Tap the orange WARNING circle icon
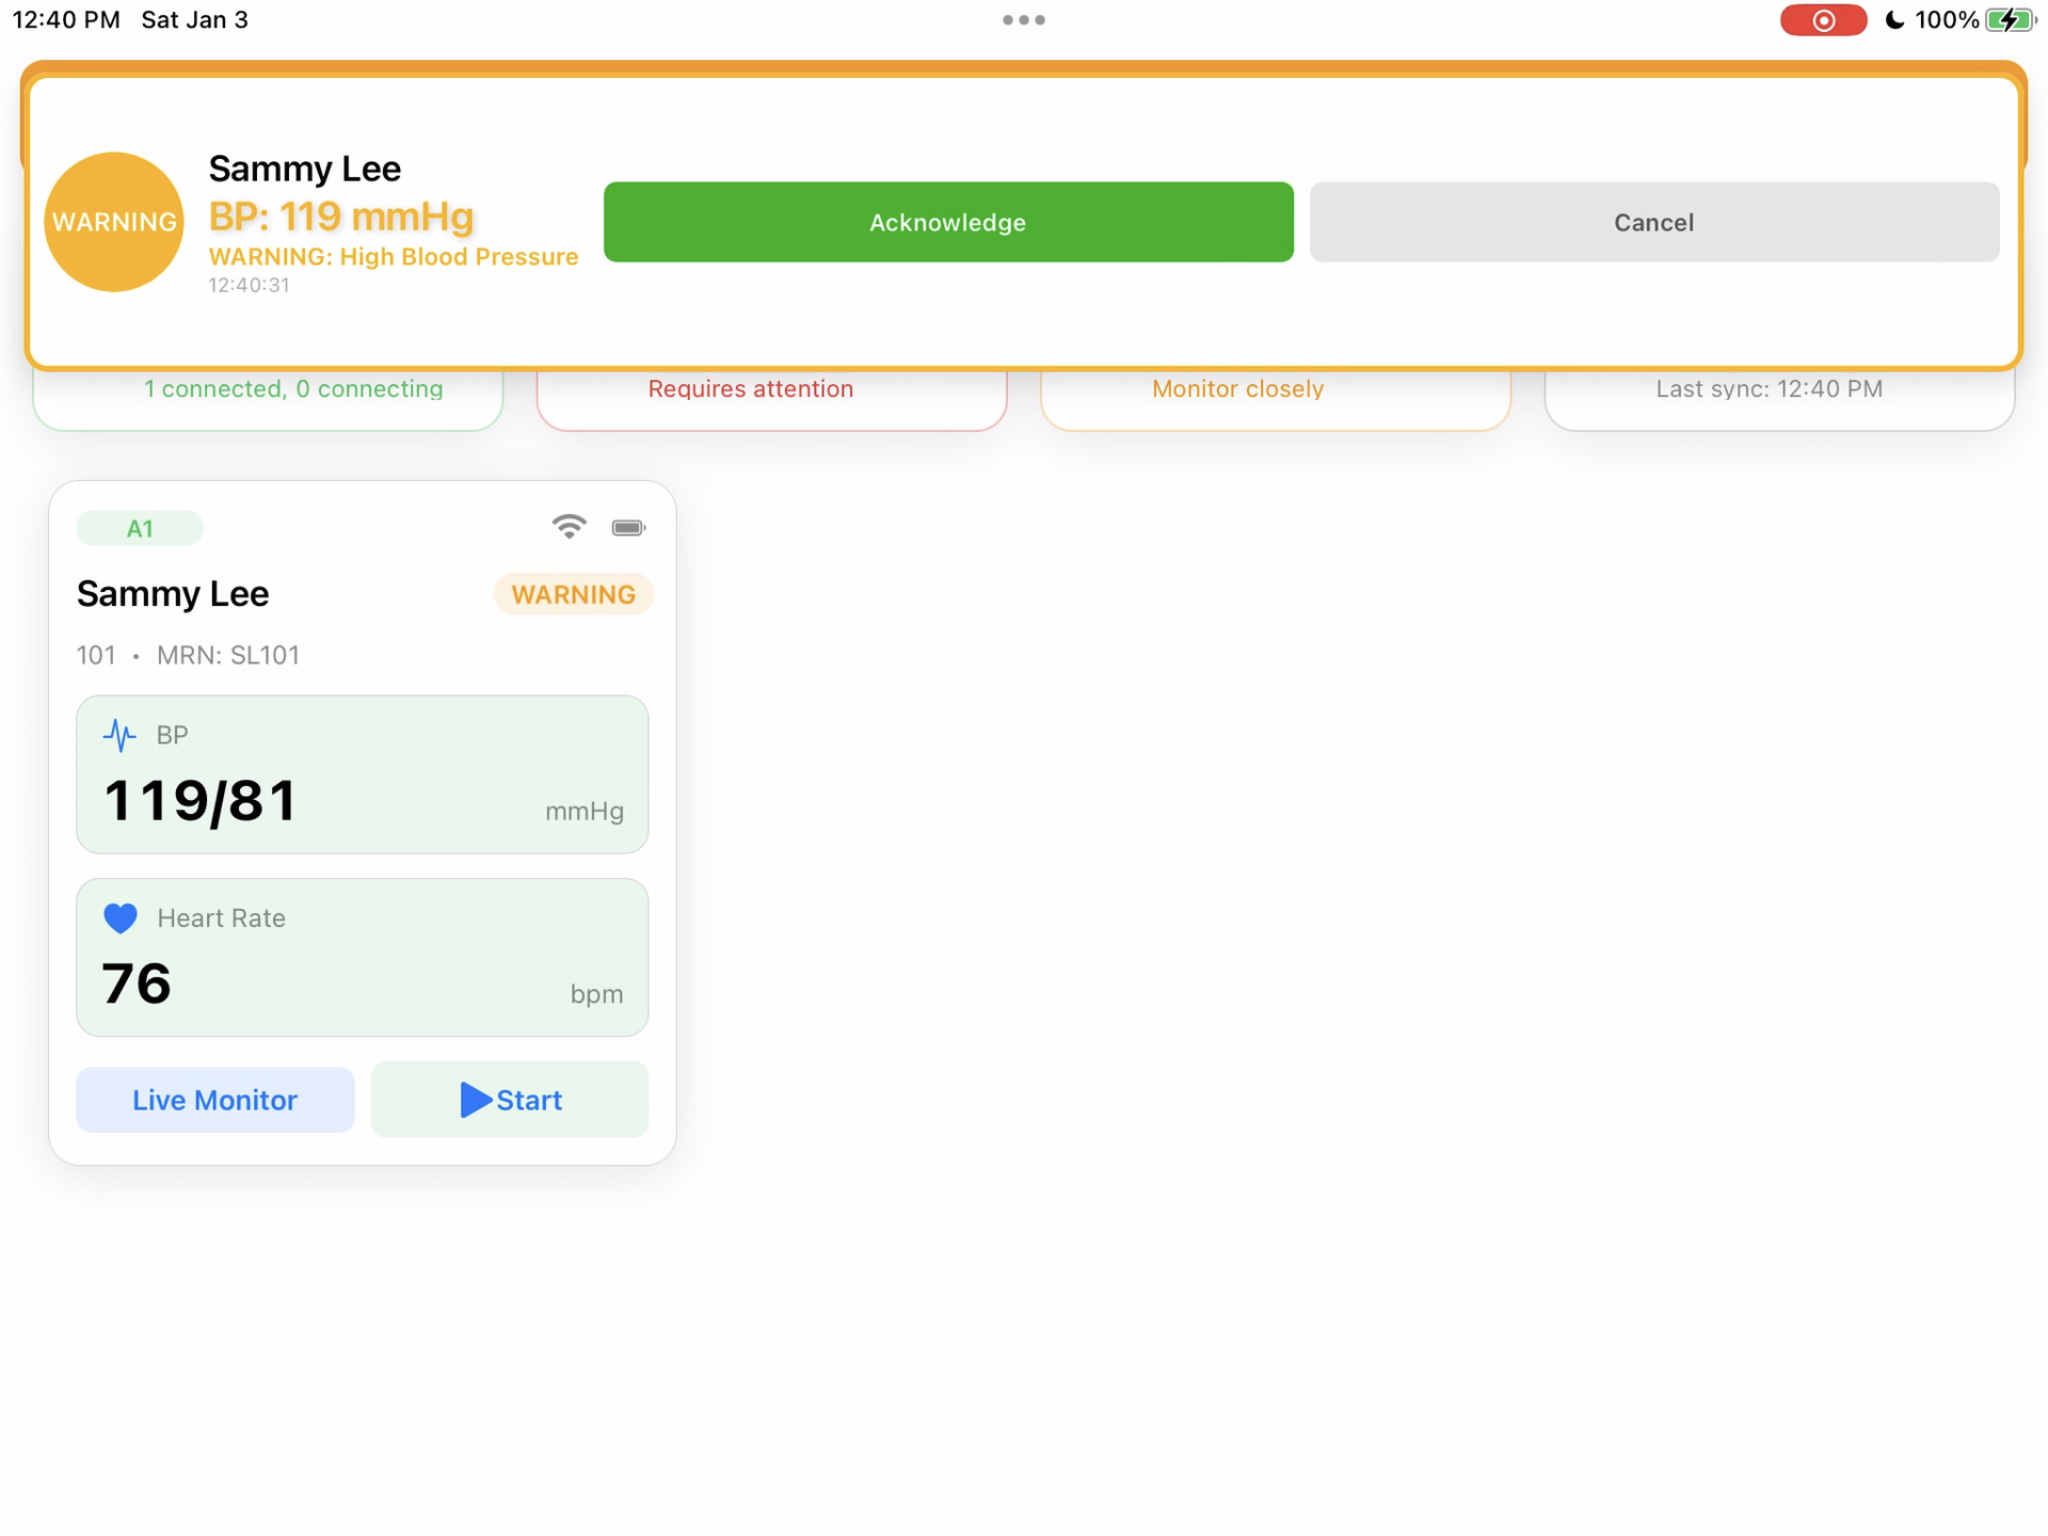The image size is (2048, 1536). [x=114, y=221]
